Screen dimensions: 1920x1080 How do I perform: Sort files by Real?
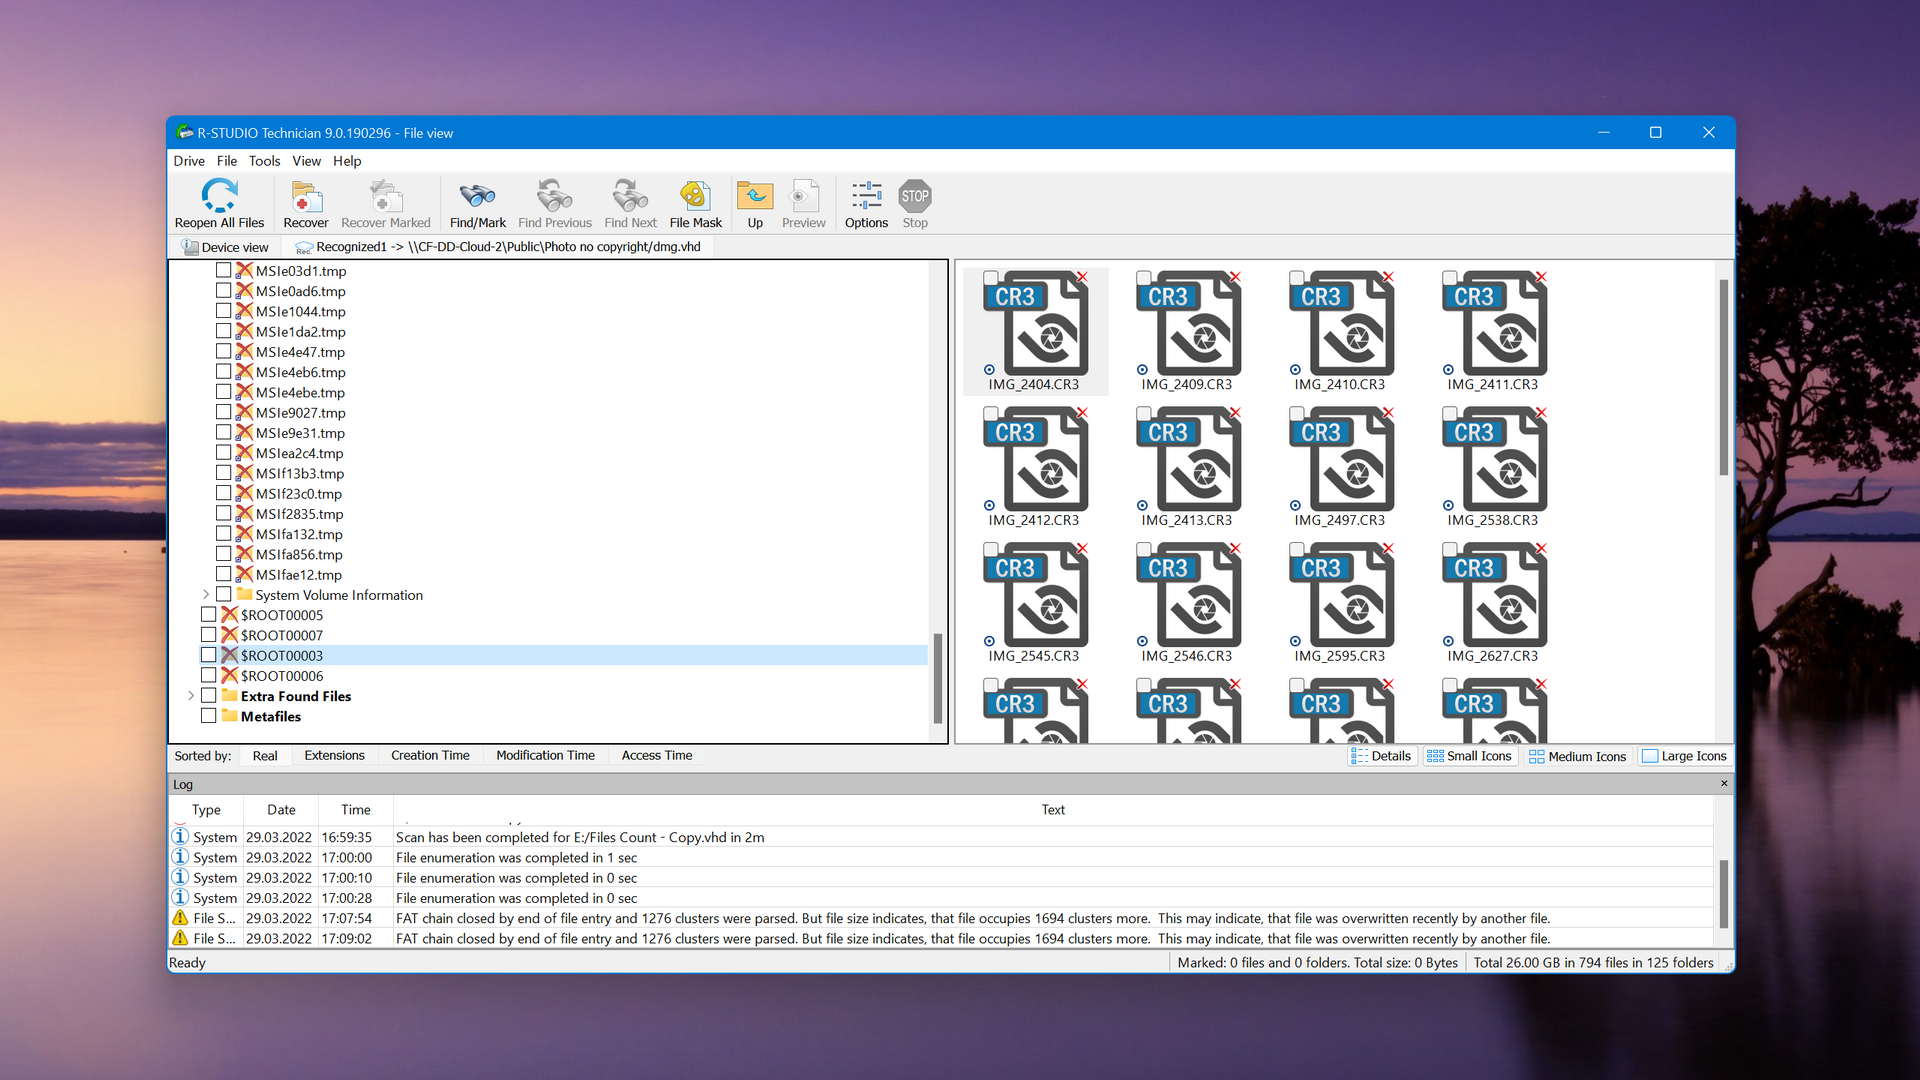[265, 756]
